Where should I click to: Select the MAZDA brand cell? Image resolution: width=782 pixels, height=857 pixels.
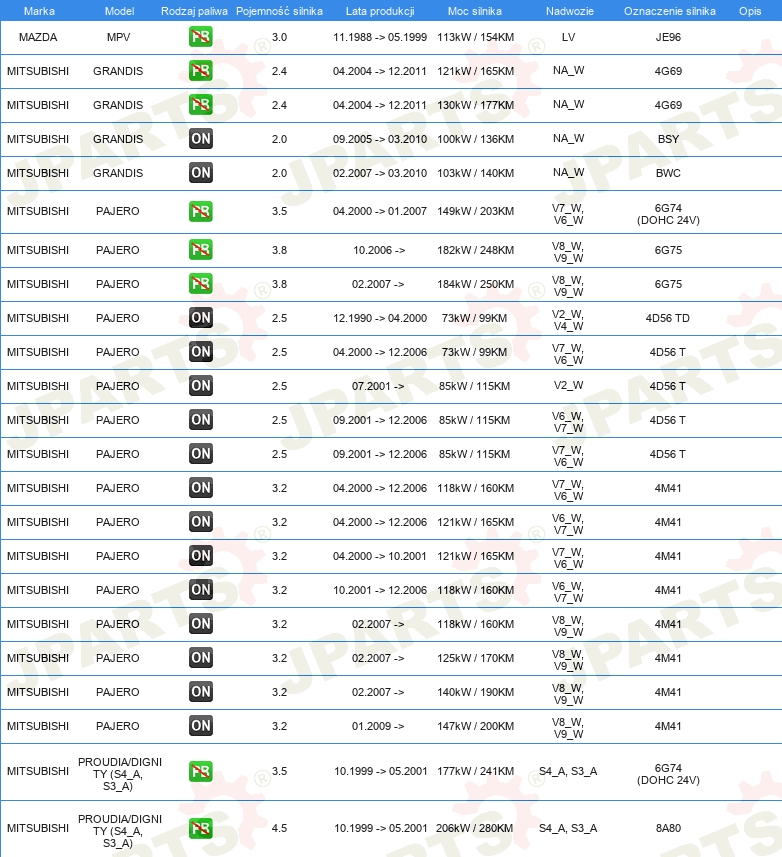[x=38, y=37]
